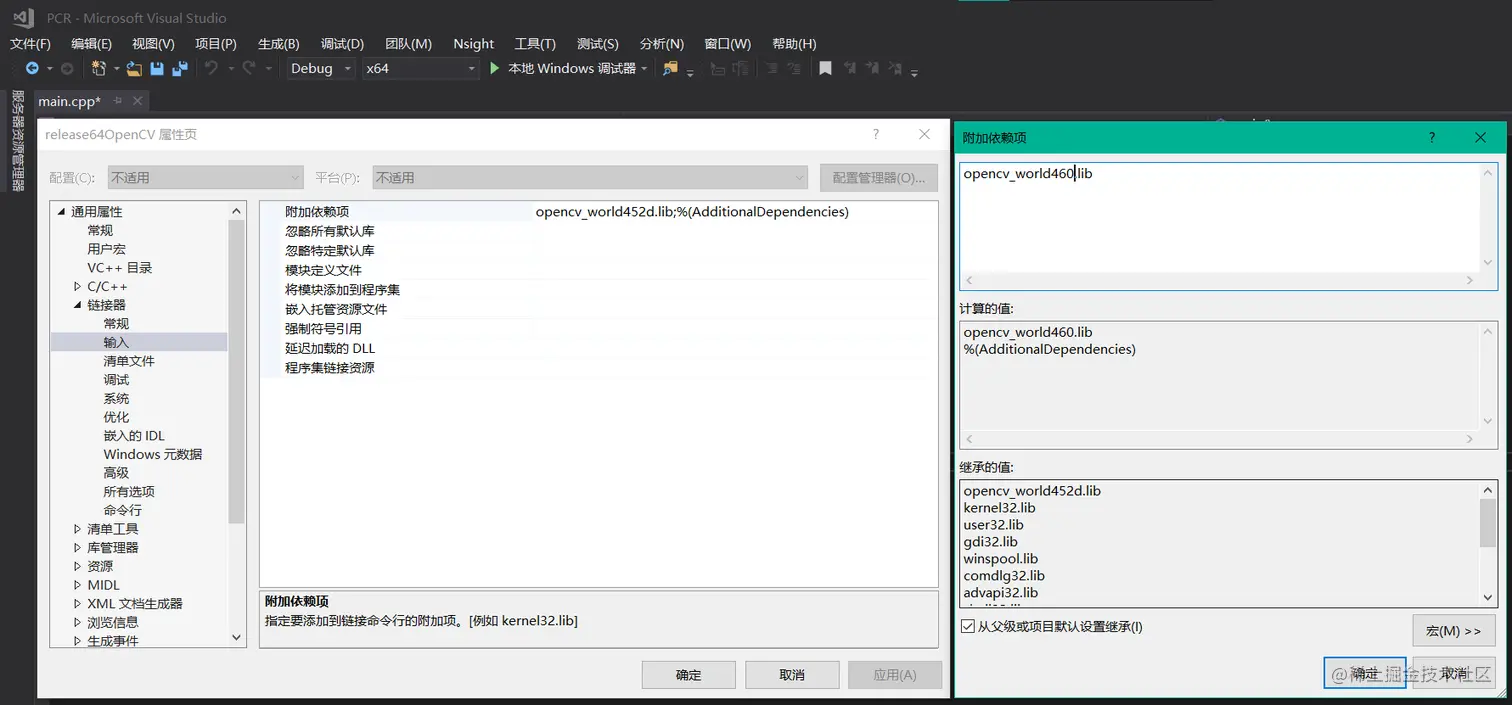Redo using the toolbar redo arrow

(249, 68)
